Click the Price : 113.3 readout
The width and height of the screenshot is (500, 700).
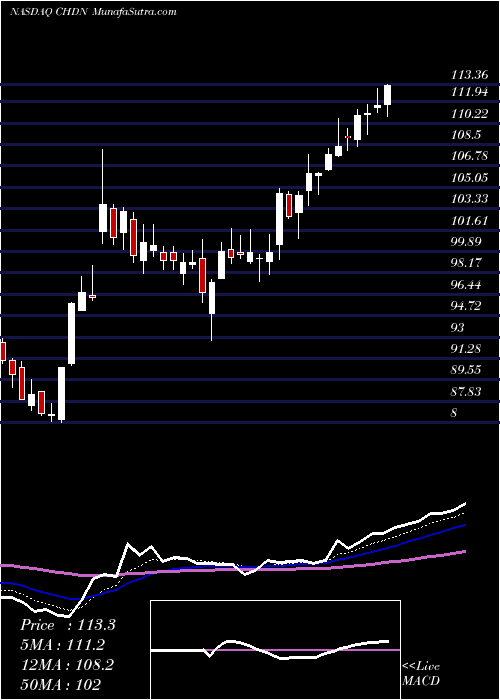tap(68, 625)
